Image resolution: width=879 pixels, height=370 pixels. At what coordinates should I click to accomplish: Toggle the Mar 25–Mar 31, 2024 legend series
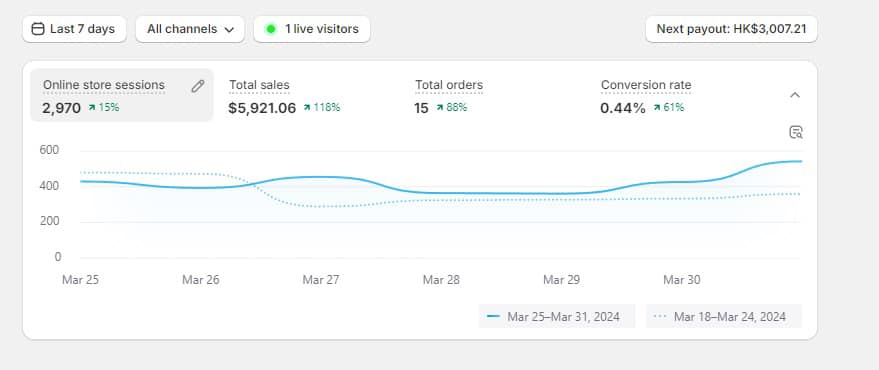pos(557,316)
